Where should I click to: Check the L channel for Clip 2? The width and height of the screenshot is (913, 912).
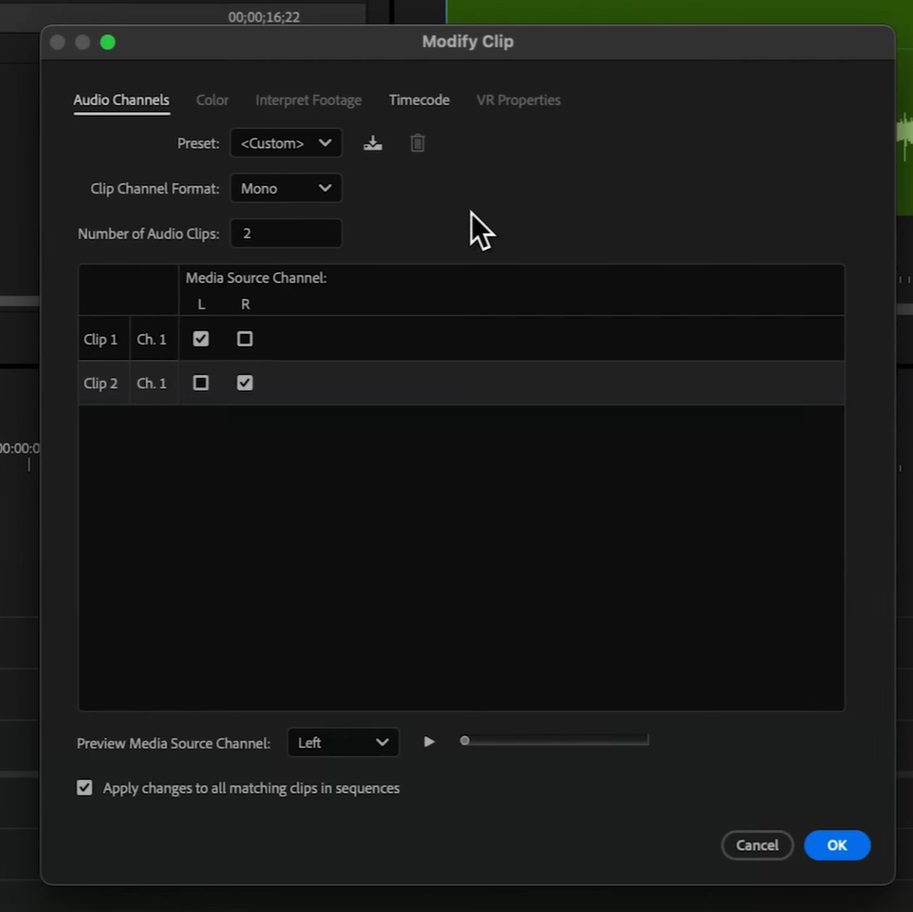[201, 383]
